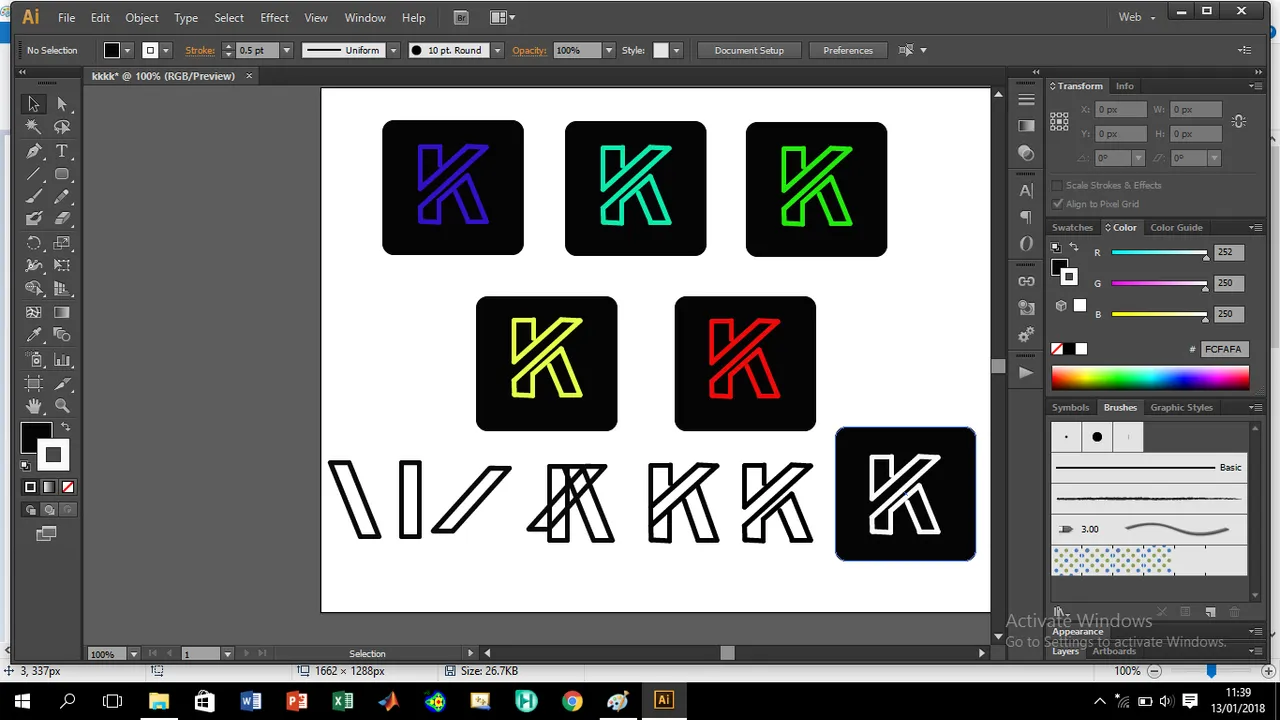Select the Paintbrush tool
This screenshot has height=720, width=1280.
click(34, 197)
